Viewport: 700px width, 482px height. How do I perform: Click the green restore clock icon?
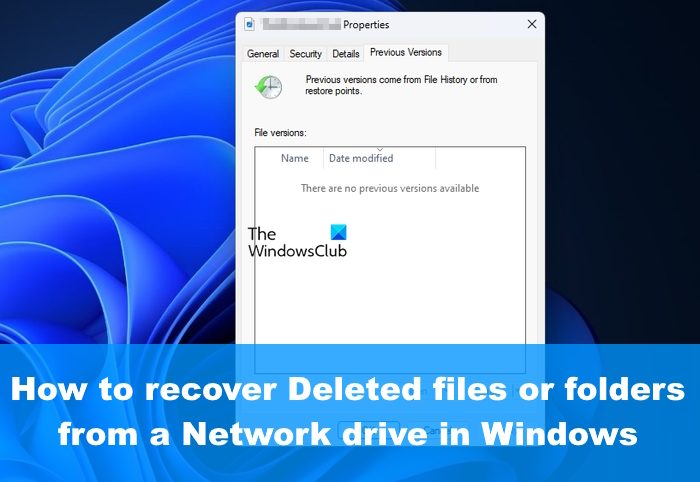click(x=268, y=87)
